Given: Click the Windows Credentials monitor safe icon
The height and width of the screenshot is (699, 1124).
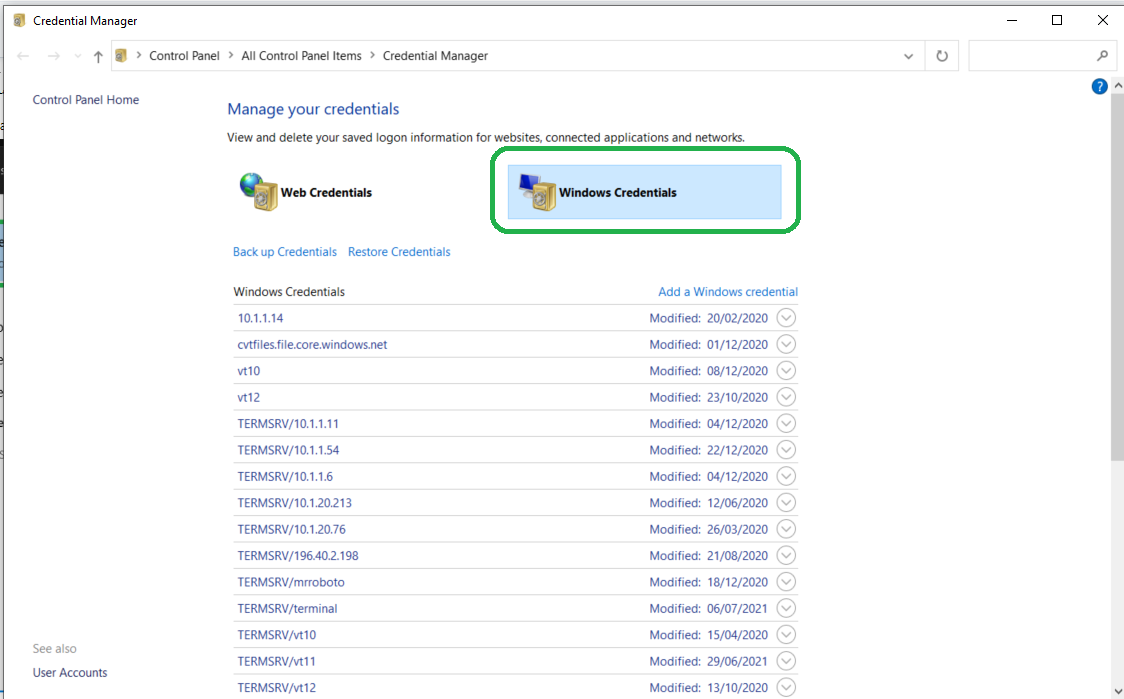Looking at the screenshot, I should click(x=538, y=192).
